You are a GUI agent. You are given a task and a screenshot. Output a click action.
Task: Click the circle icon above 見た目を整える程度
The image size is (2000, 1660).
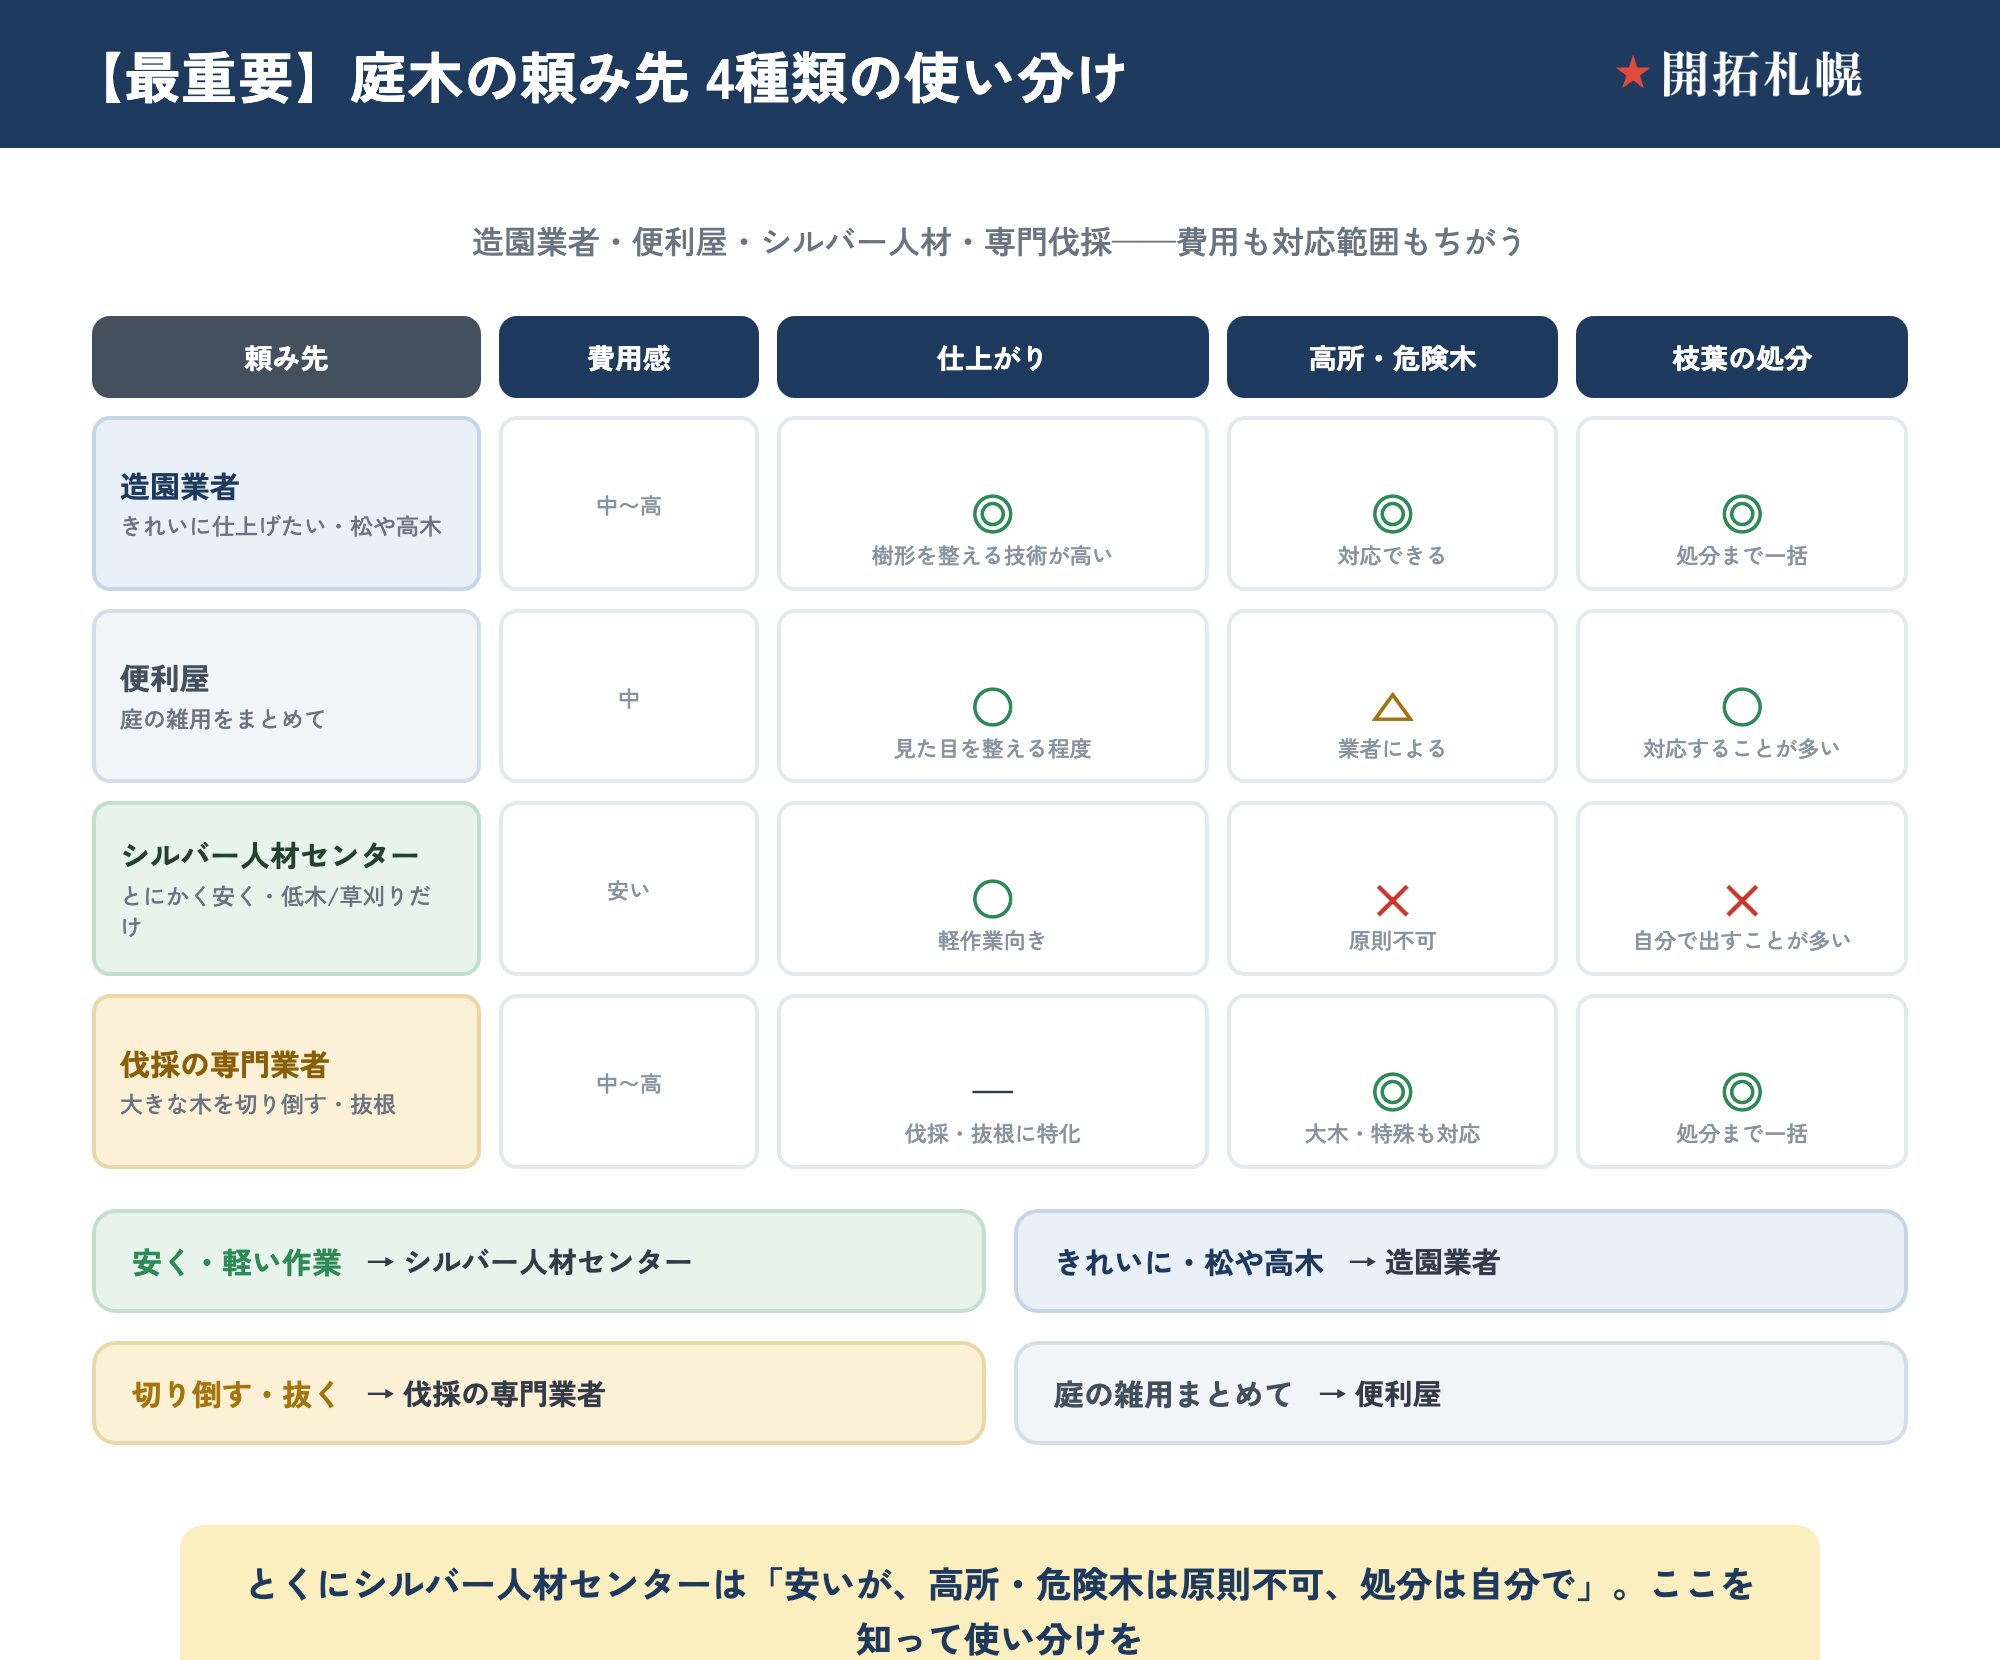point(992,707)
